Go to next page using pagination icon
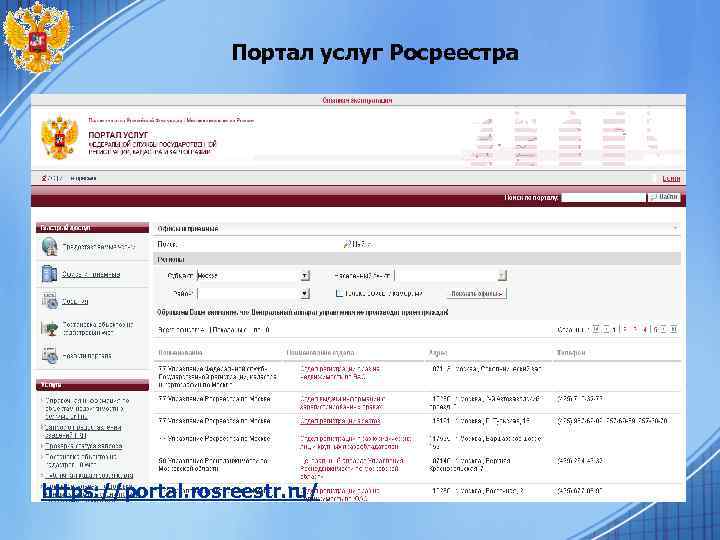 [x=664, y=329]
